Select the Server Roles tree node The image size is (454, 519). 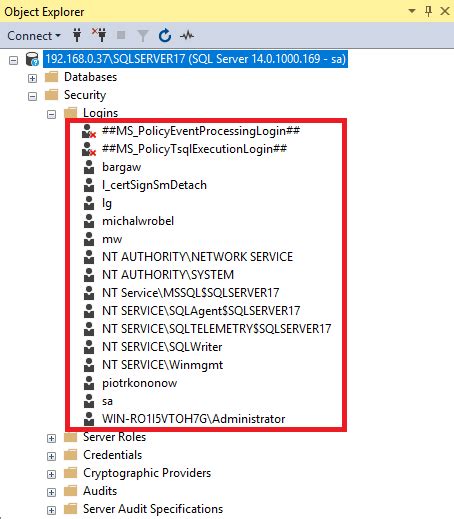coord(114,437)
